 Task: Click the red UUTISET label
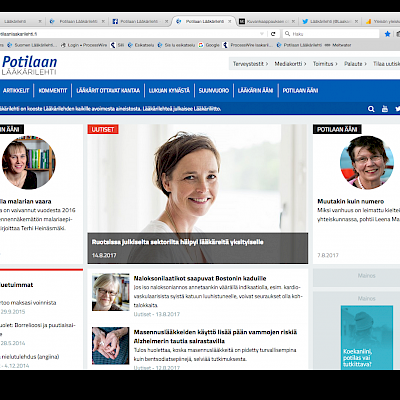click(103, 129)
